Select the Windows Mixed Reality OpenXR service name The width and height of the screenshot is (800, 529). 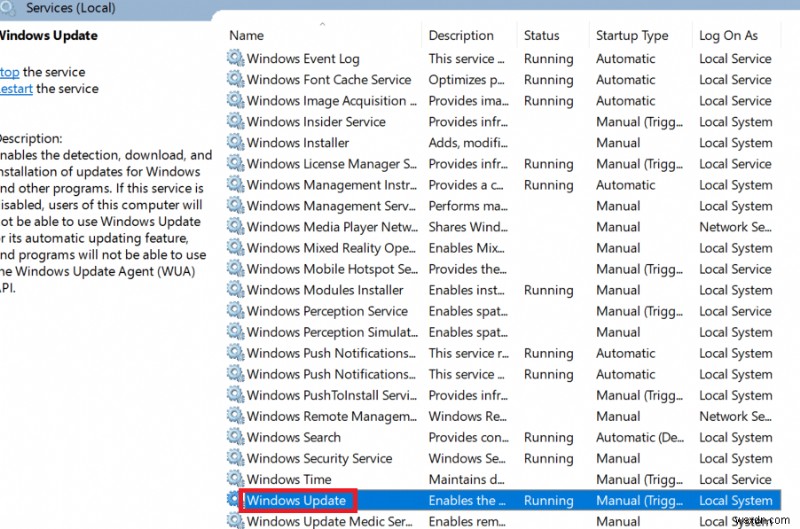pos(331,248)
